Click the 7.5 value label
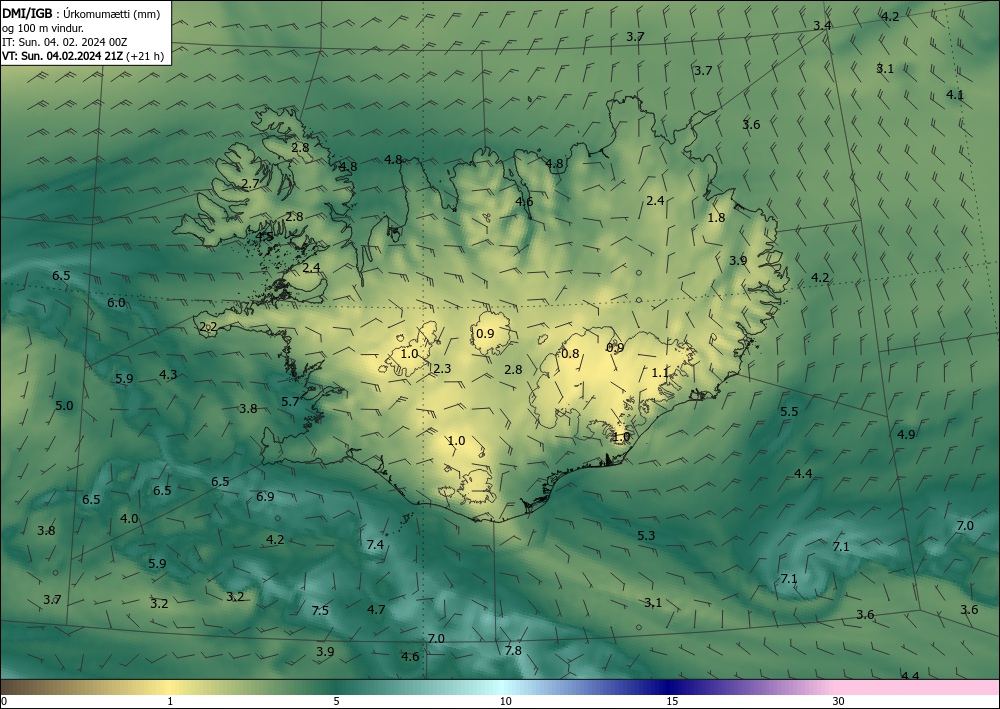The image size is (1000, 709). tap(320, 610)
